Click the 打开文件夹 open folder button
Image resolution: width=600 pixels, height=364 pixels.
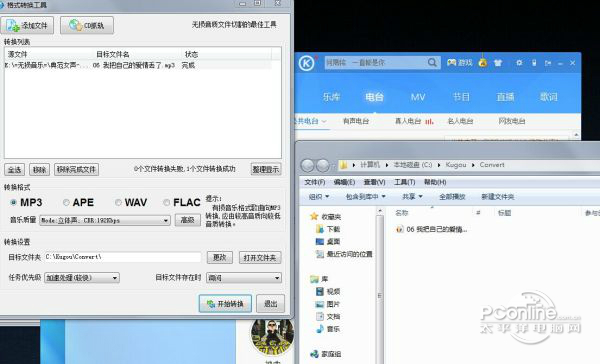(x=260, y=258)
